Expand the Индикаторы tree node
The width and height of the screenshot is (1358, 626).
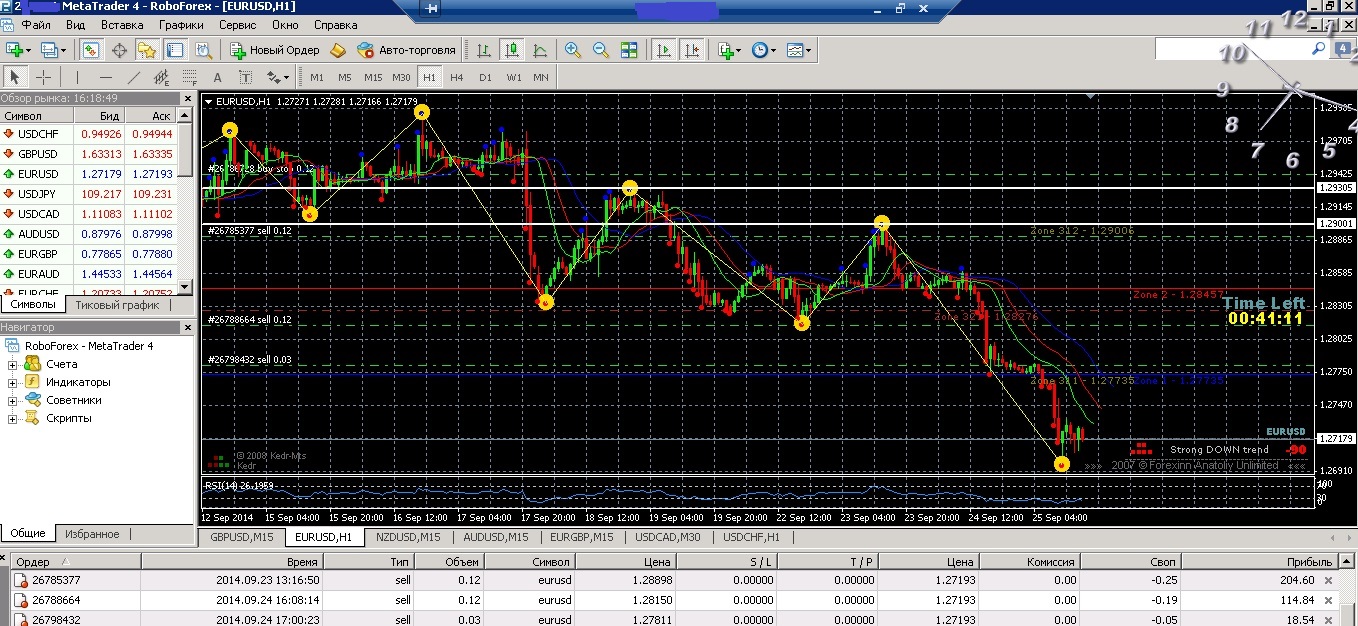click(x=13, y=382)
